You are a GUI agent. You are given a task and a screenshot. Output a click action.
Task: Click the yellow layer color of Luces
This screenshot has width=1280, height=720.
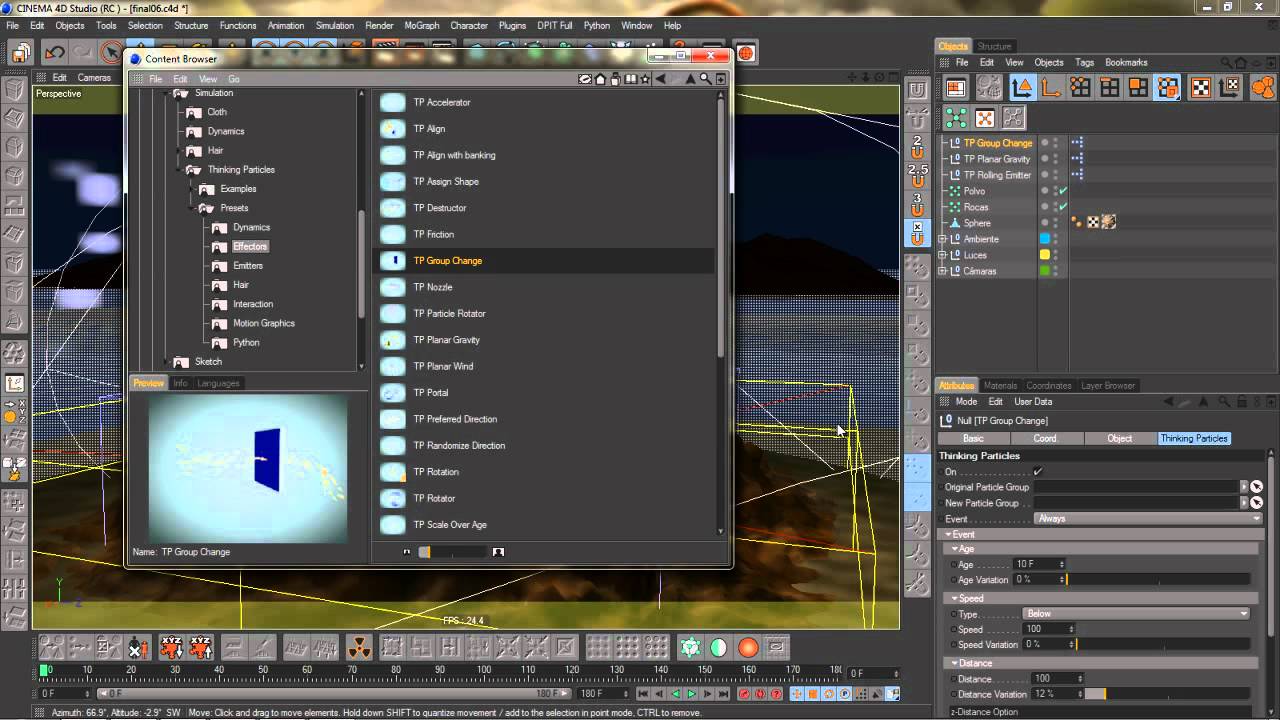coord(1045,255)
